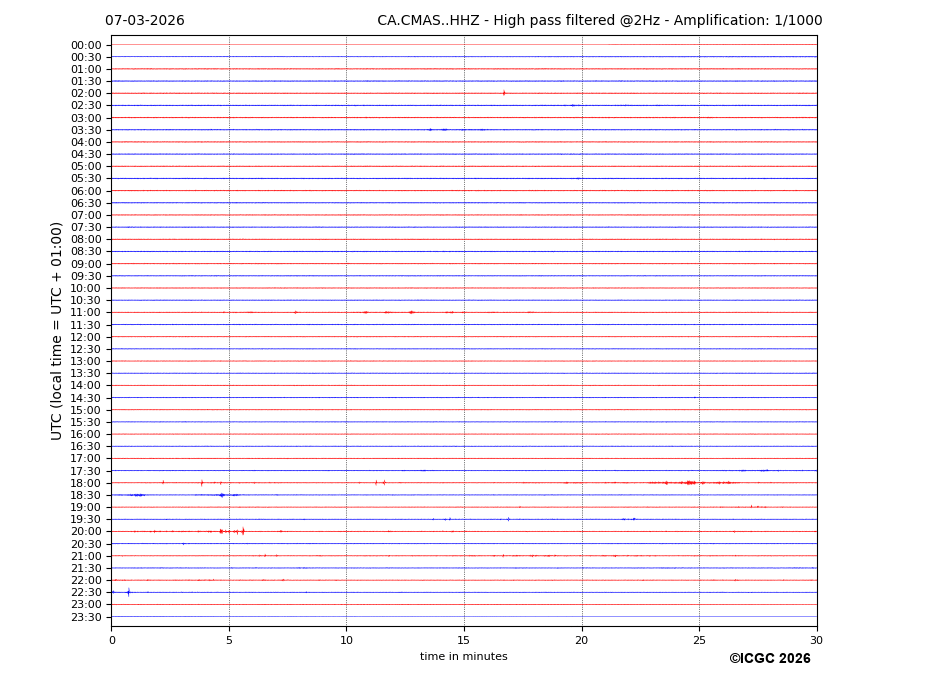Click the 15 tick on the minutes axis
927x696 pixels.
pos(464,640)
